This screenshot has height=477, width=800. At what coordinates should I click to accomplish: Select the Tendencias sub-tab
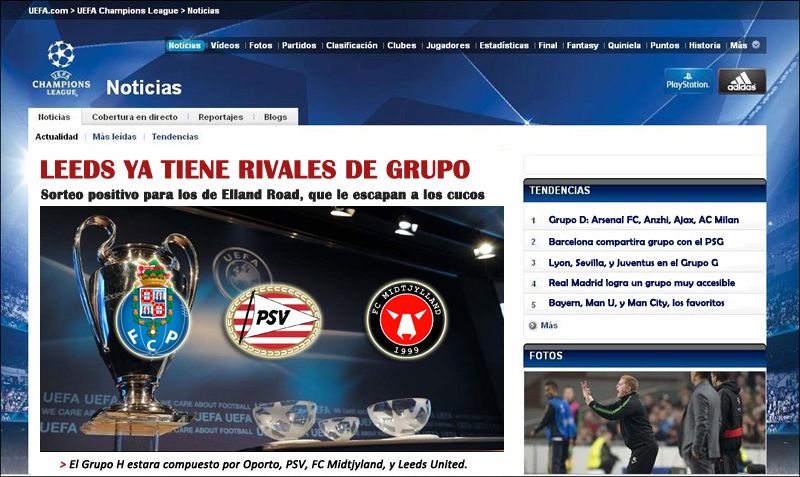175,137
